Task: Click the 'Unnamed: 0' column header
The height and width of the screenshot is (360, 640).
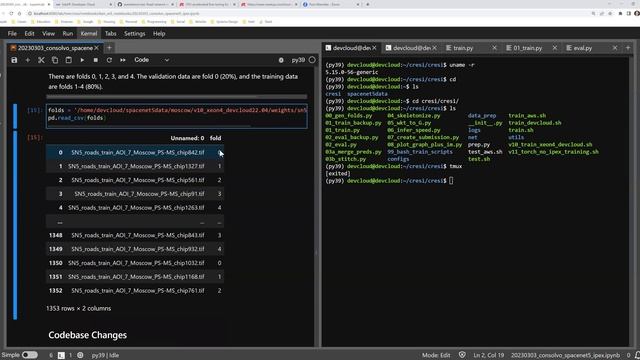Action: pos(187,138)
